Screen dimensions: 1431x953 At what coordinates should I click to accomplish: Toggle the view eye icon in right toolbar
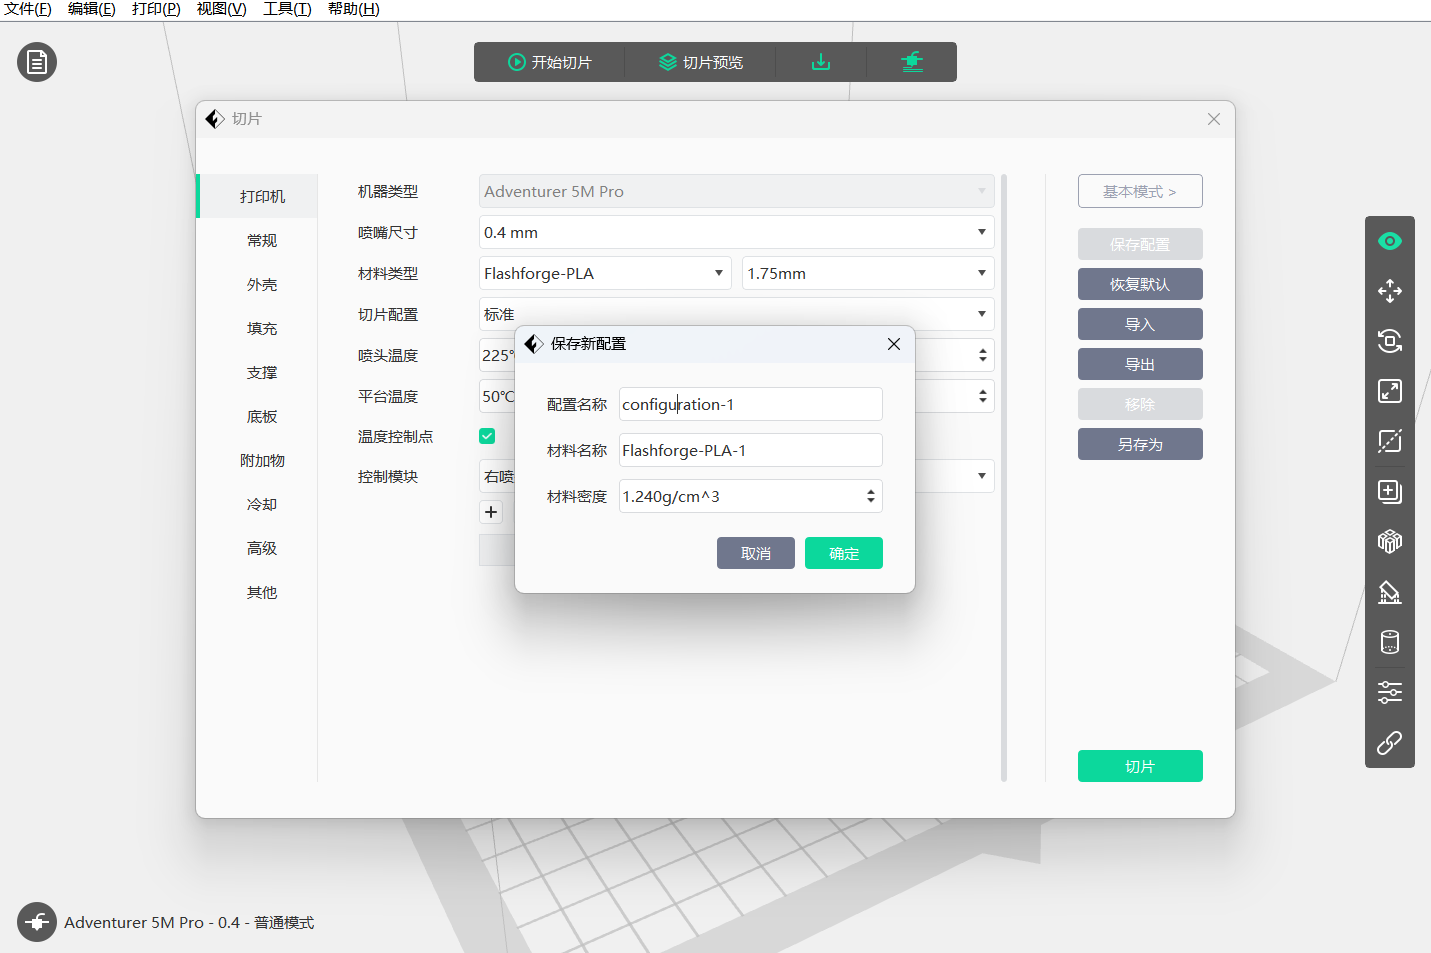pos(1390,241)
